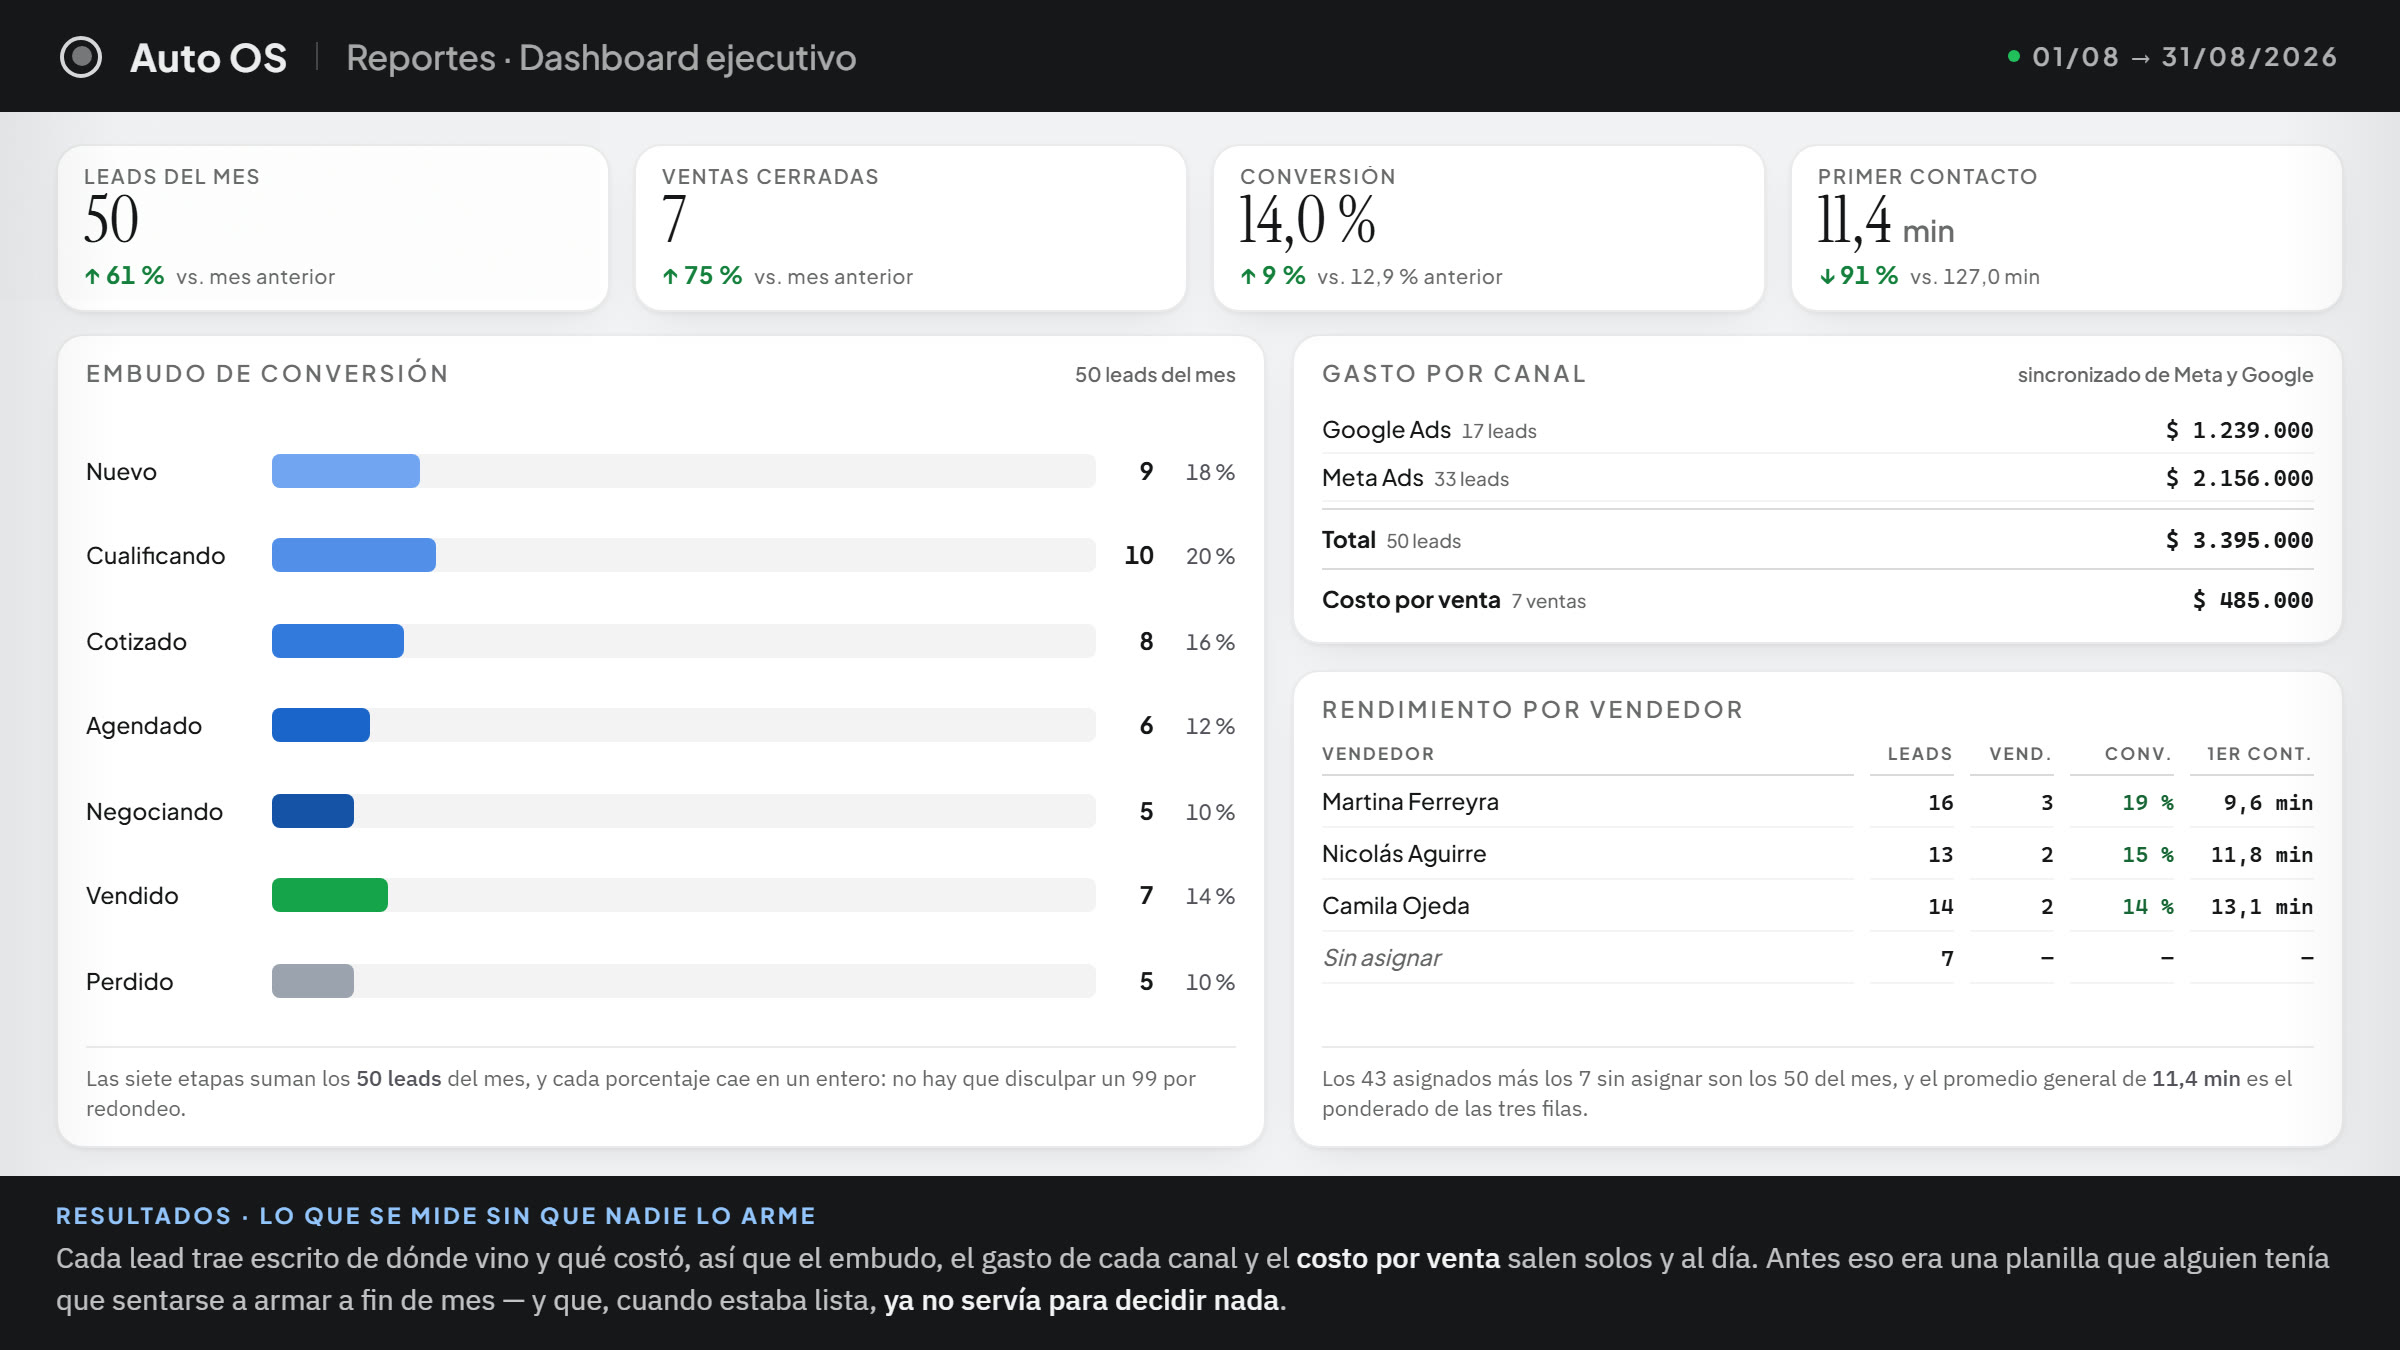Select the Cualificando stage label
The image size is (2400, 1350).
pyautogui.click(x=155, y=556)
